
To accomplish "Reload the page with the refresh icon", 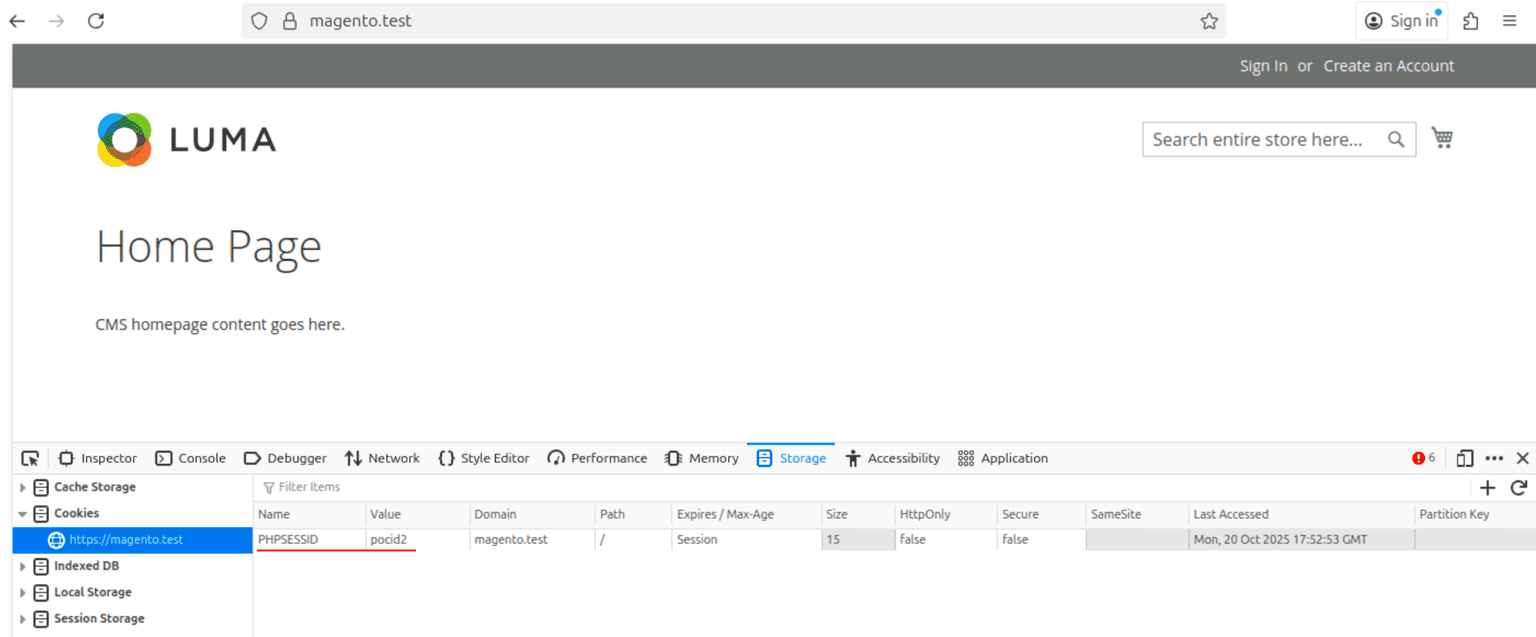I will (x=96, y=21).
